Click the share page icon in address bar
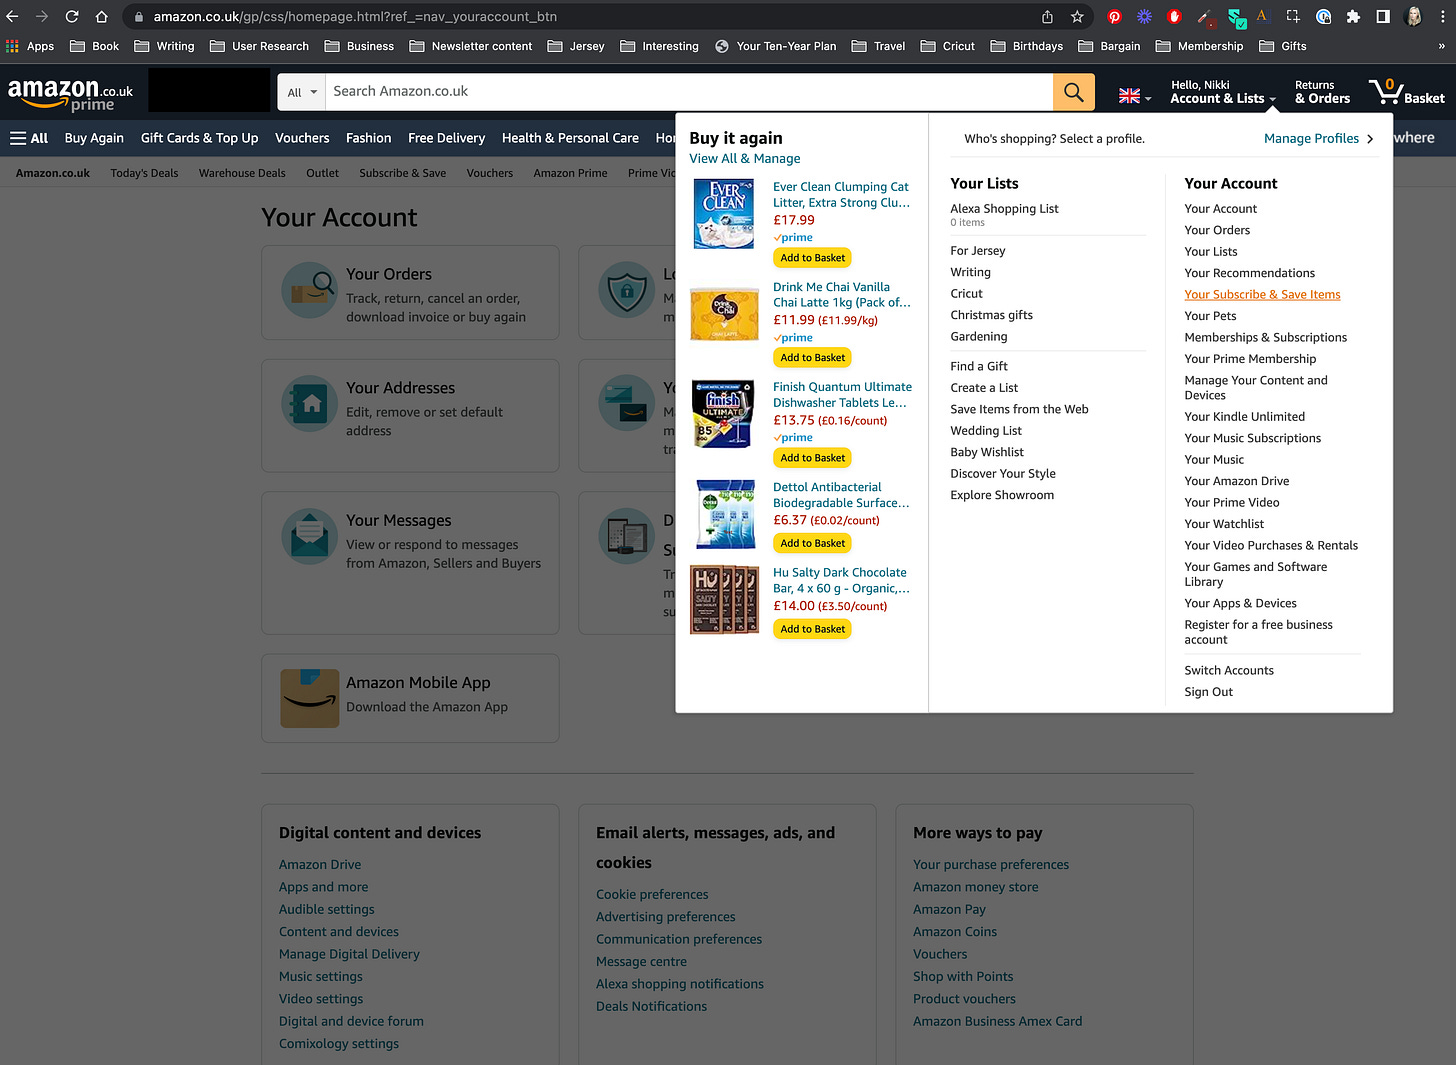Viewport: 1456px width, 1065px height. [1047, 16]
